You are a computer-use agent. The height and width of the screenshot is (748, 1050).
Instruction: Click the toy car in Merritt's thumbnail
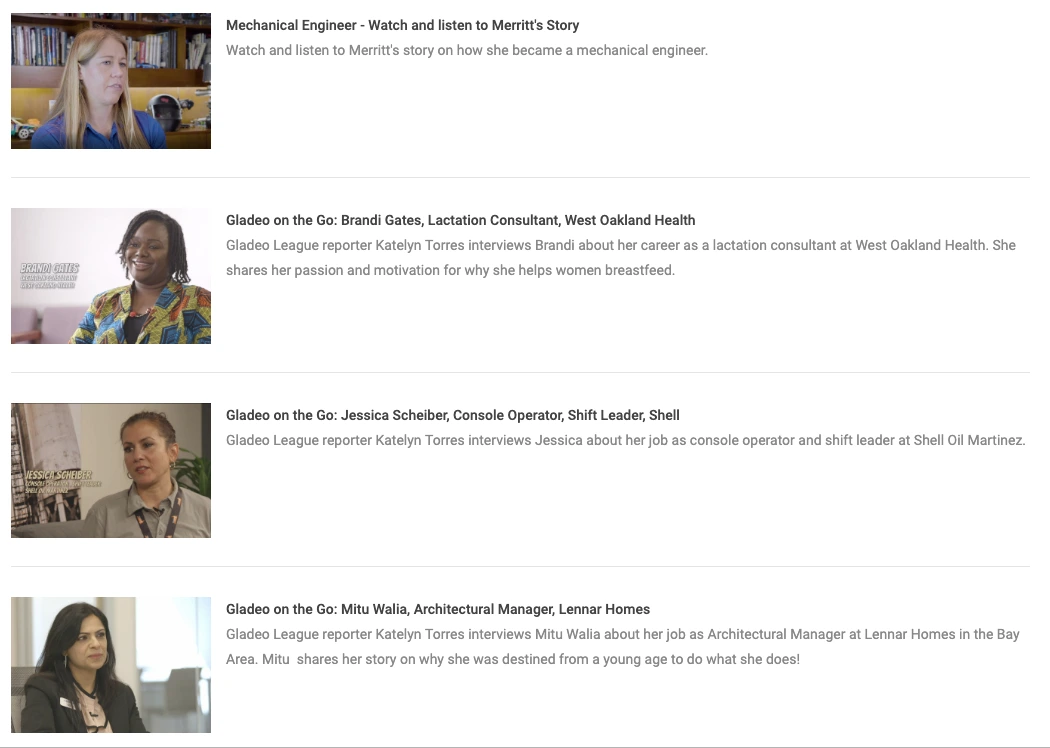(22, 128)
